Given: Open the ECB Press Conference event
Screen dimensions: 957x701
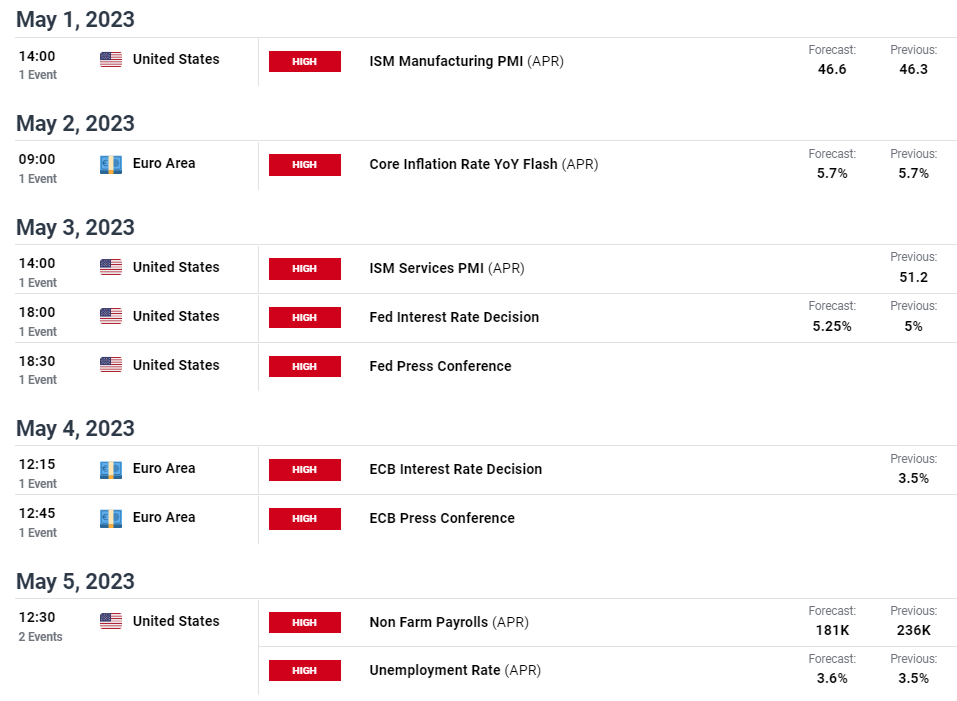Looking at the screenshot, I should pyautogui.click(x=442, y=518).
